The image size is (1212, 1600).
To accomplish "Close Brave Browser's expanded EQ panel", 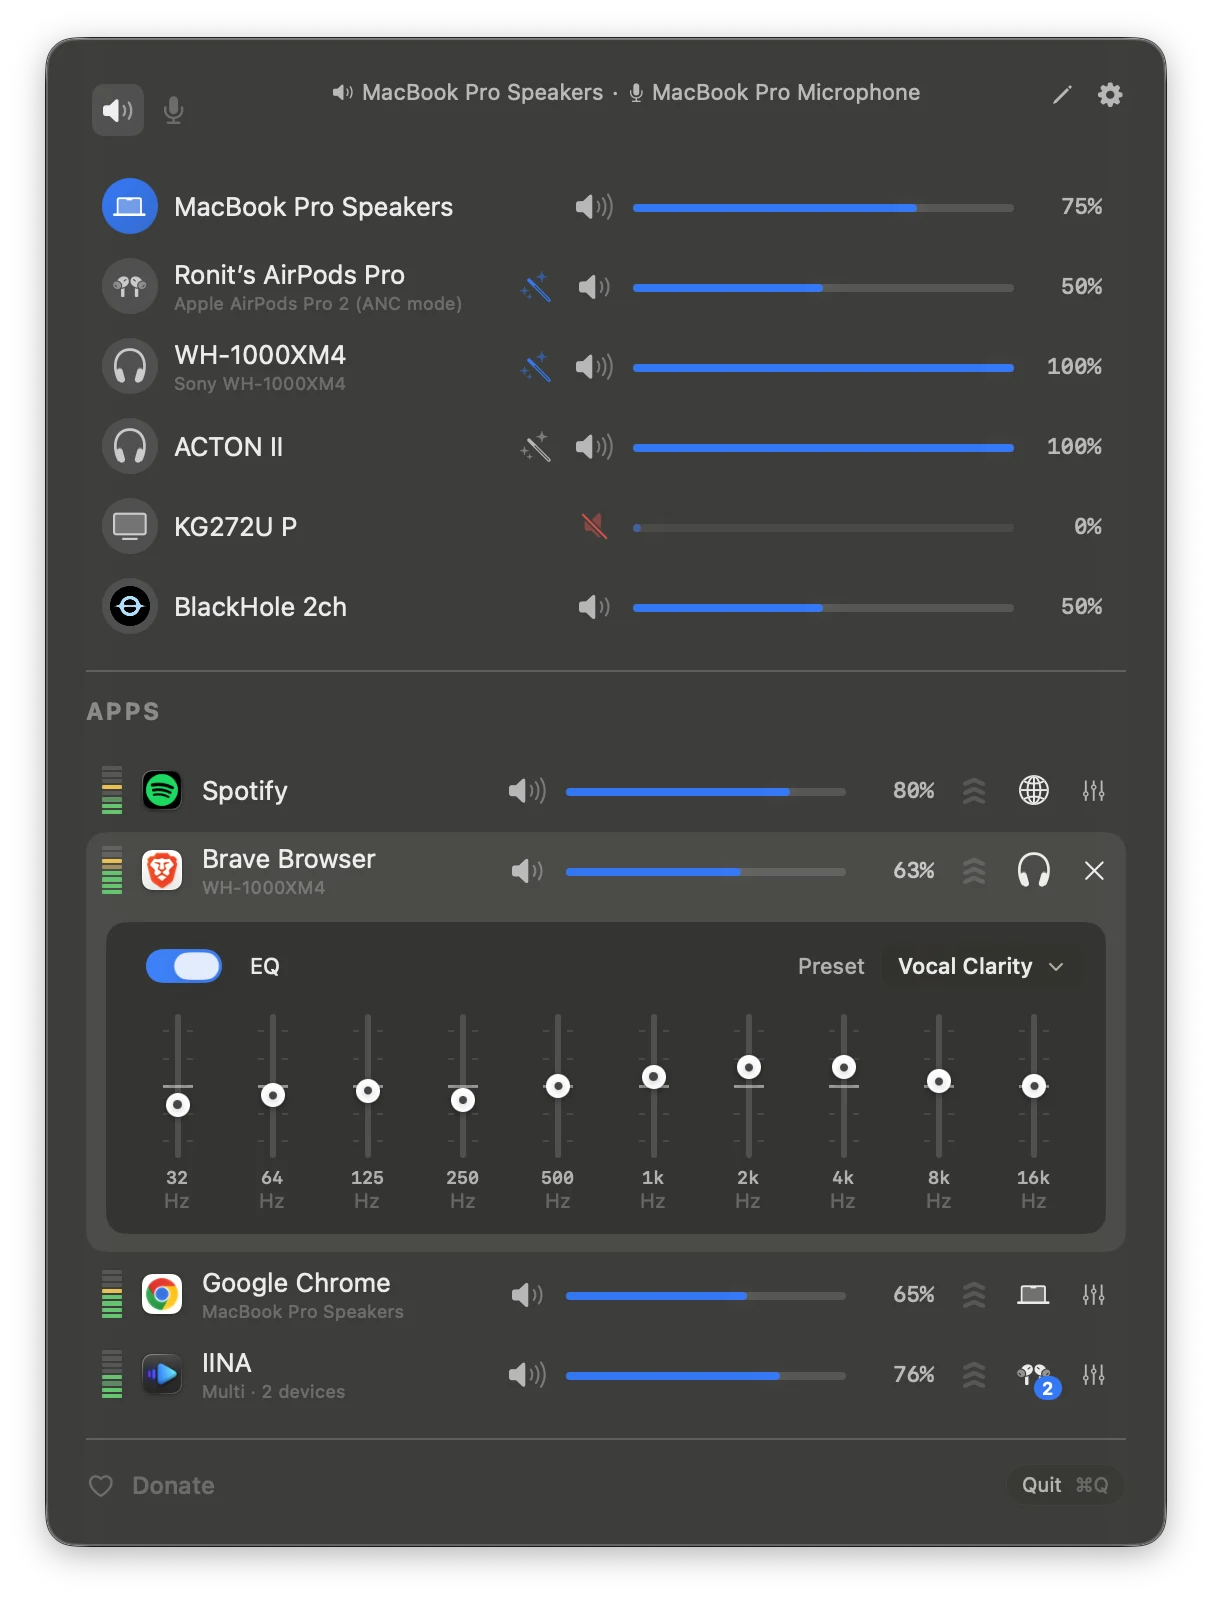I will point(1094,871).
